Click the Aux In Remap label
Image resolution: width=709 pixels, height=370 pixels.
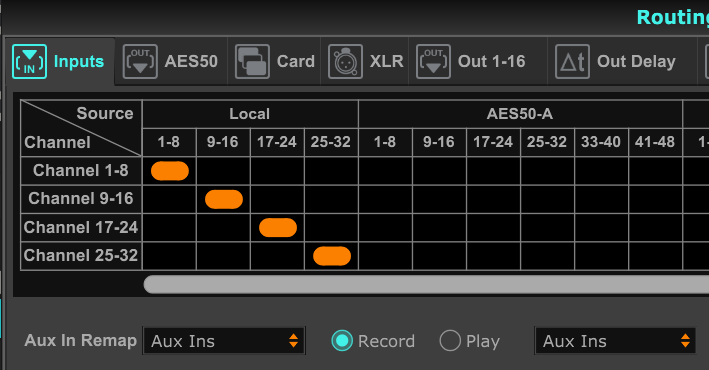[80, 340]
